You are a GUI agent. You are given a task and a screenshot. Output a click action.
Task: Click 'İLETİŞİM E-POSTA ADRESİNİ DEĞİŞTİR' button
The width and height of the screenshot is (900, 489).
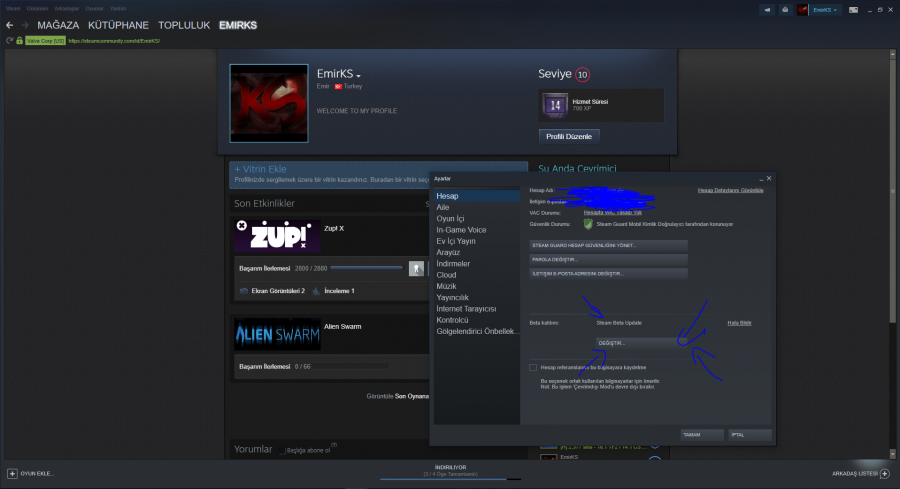pyautogui.click(x=608, y=274)
